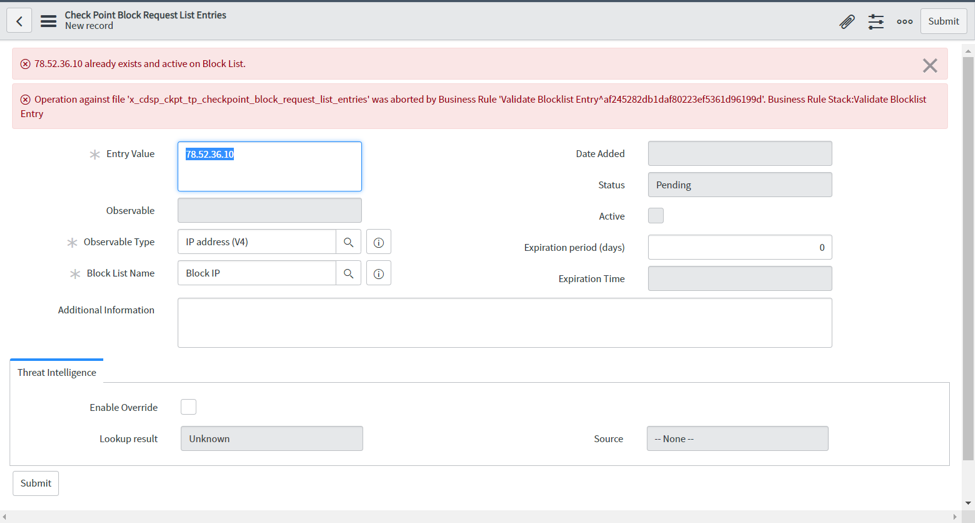The width and height of the screenshot is (975, 523).
Task: Click the 'already exists and active' error text
Action: pyautogui.click(x=140, y=63)
